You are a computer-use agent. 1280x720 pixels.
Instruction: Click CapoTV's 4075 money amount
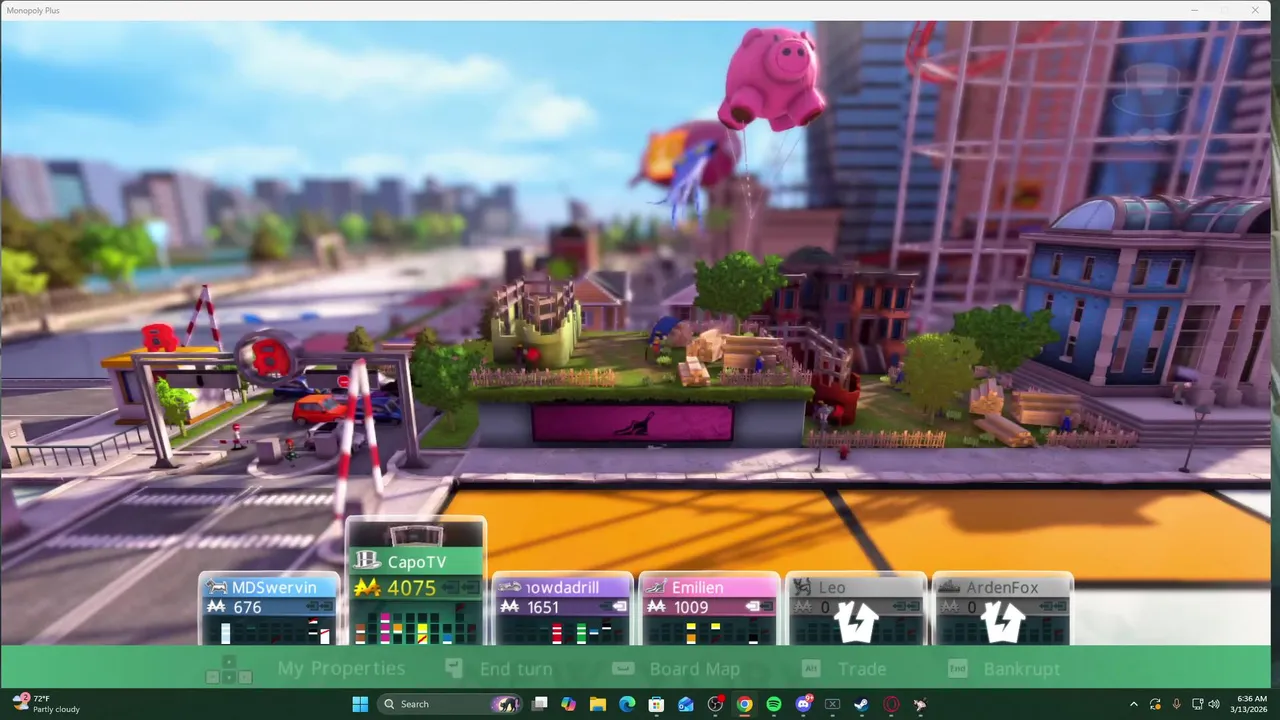(411, 588)
